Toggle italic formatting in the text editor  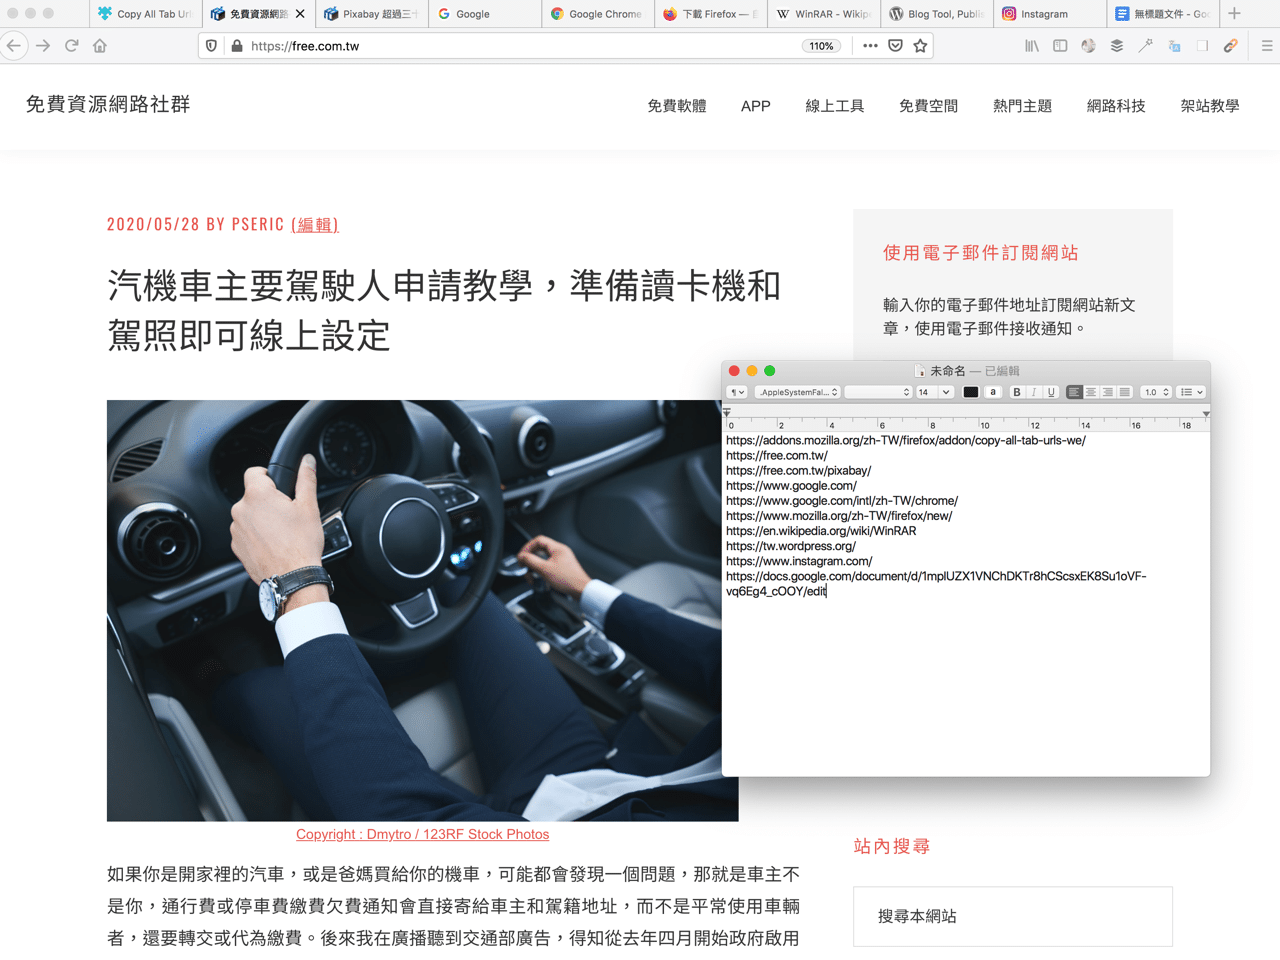[x=1034, y=392]
